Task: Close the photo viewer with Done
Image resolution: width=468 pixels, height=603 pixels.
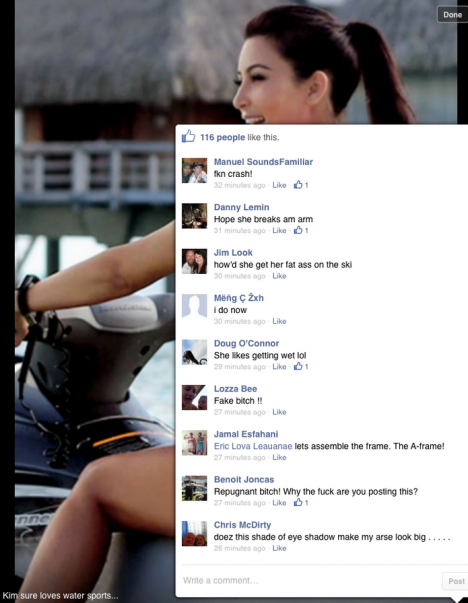Action: [452, 15]
